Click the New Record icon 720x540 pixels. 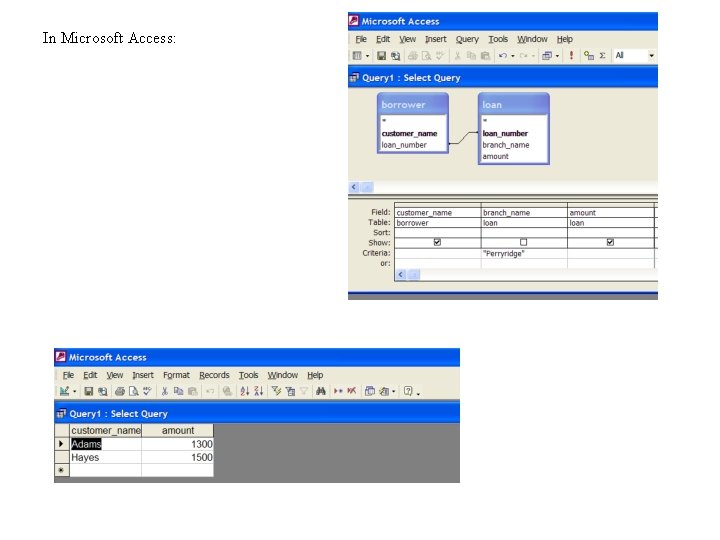[x=338, y=391]
